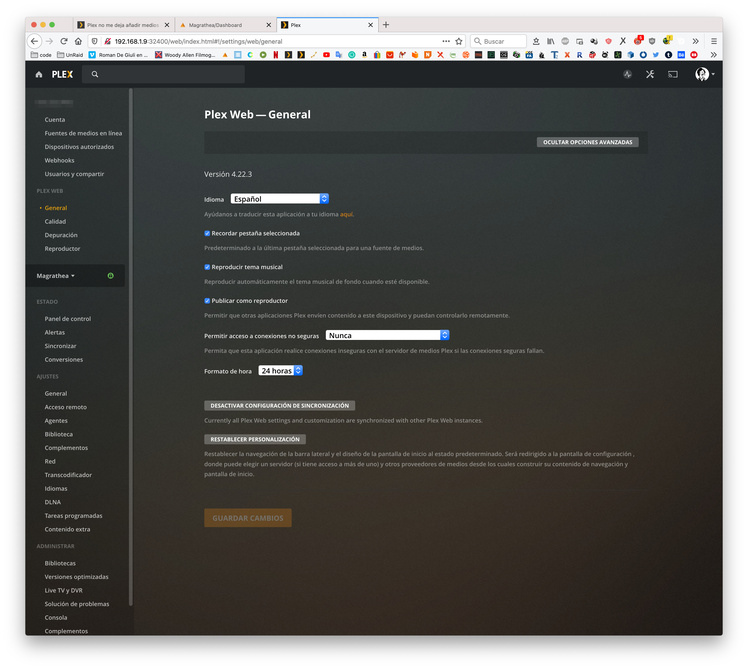Image resolution: width=748 pixels, height=669 pixels.
Task: Toggle Reproducir tema musical checkbox
Action: pyautogui.click(x=207, y=267)
